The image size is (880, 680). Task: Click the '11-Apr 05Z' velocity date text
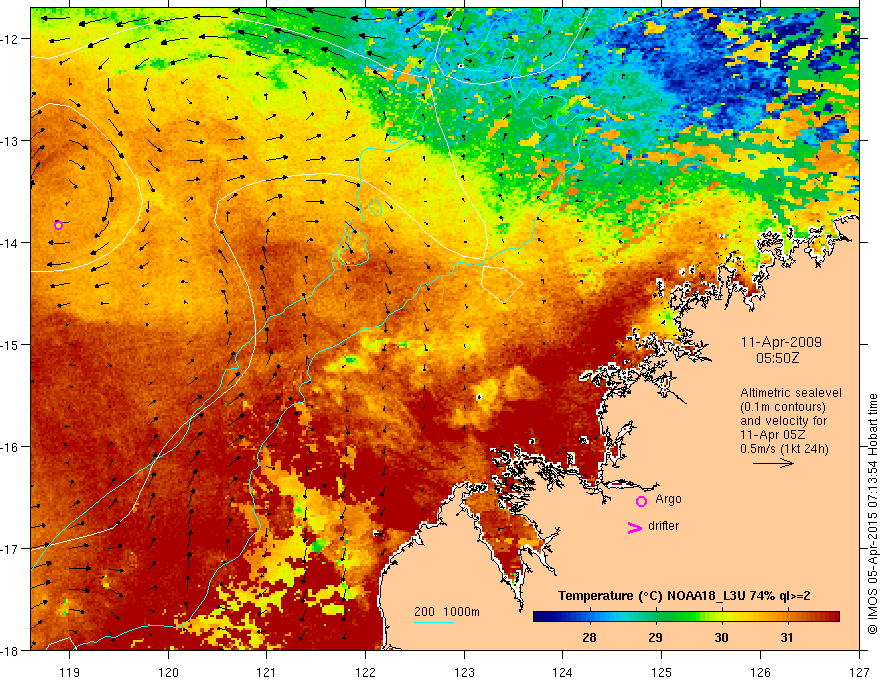773,435
